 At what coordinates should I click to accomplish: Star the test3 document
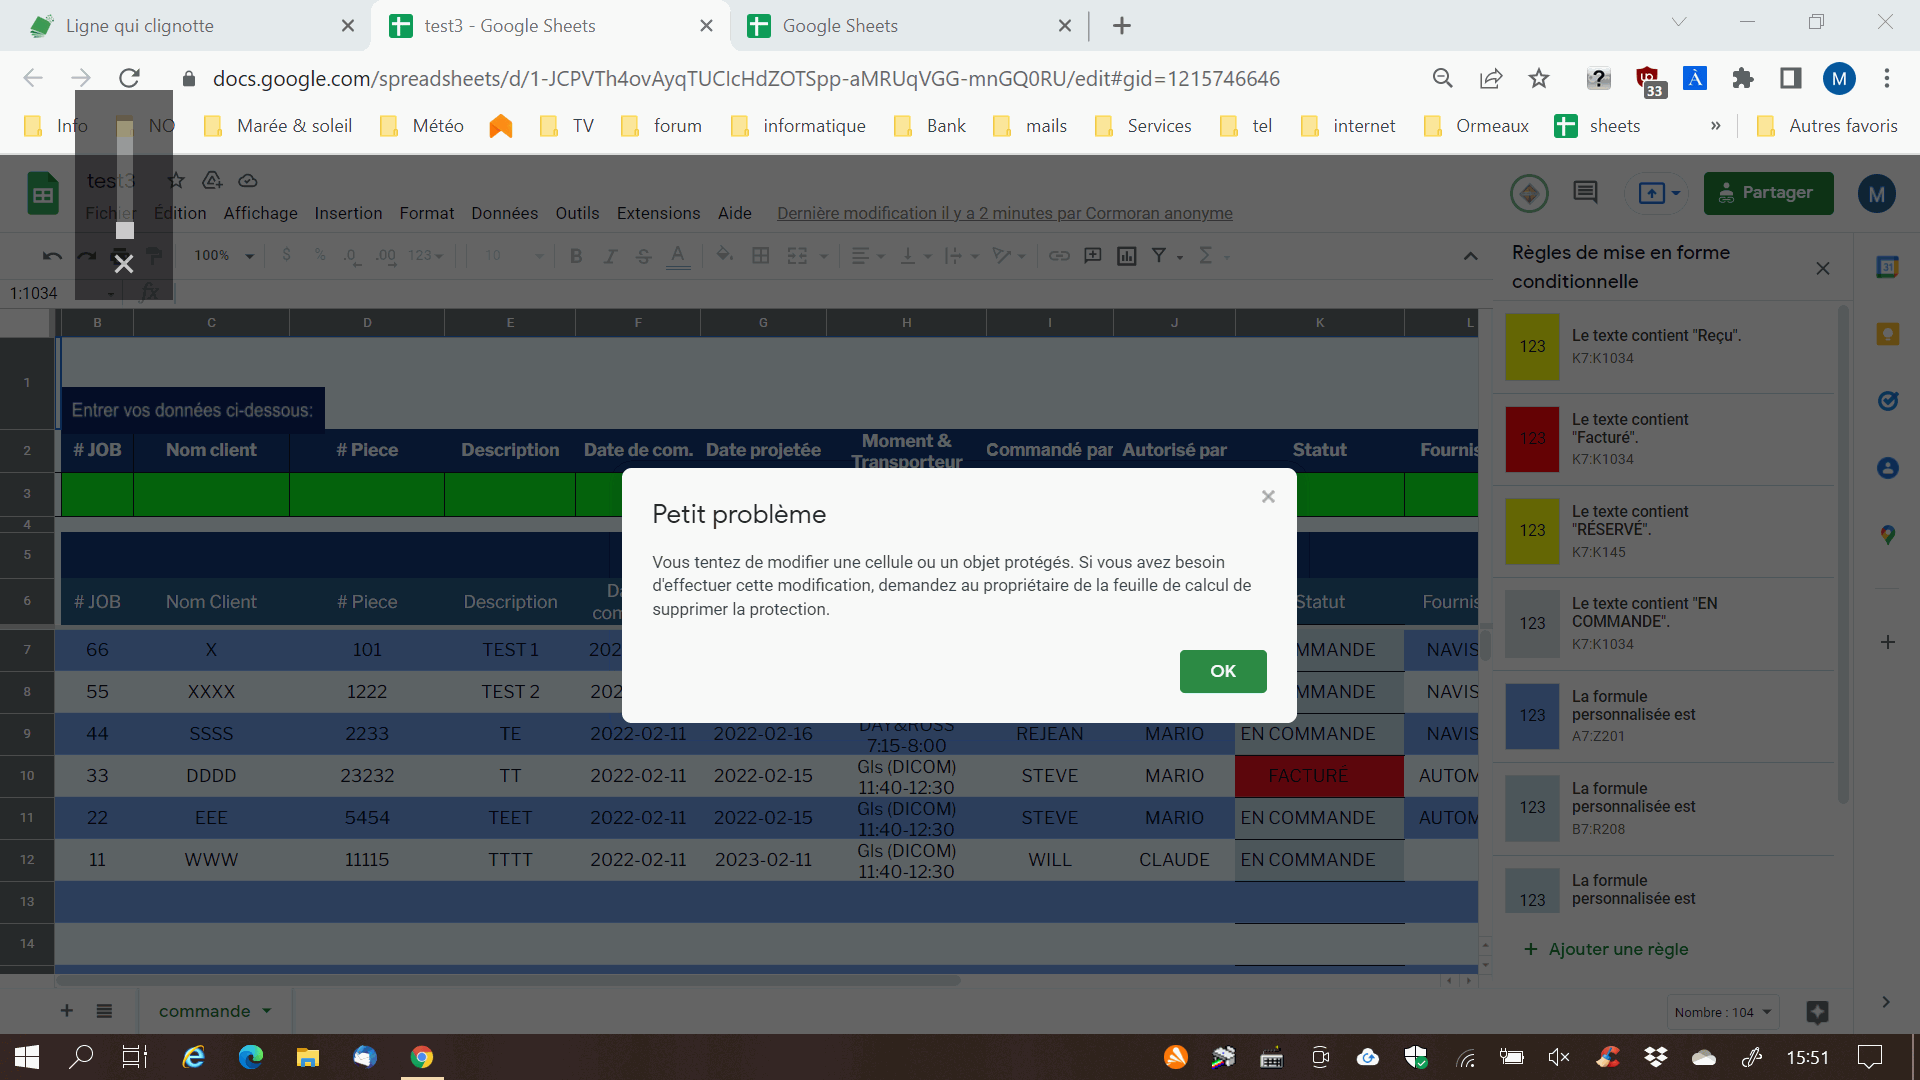(176, 181)
